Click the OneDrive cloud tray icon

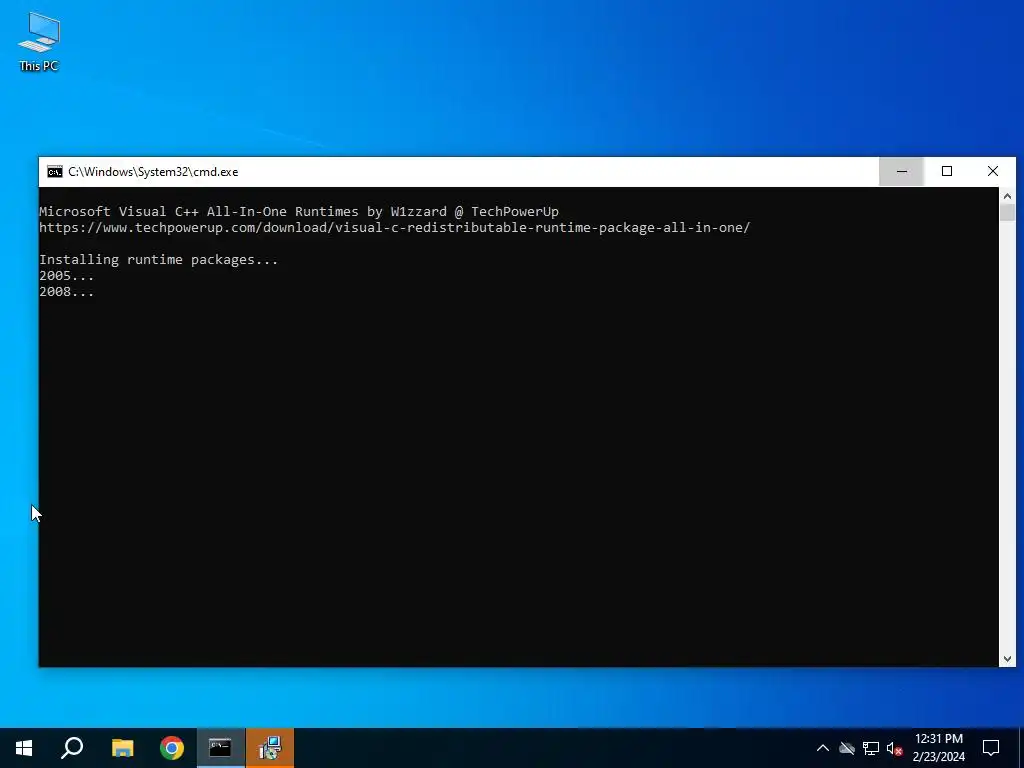847,748
